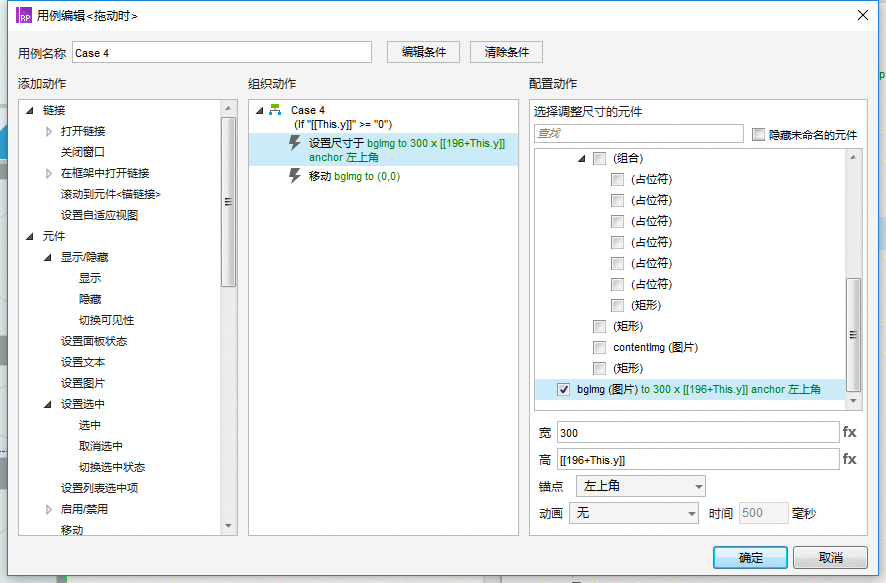Check the last (占位符) checkbox
886x583 pixels.
[x=618, y=284]
